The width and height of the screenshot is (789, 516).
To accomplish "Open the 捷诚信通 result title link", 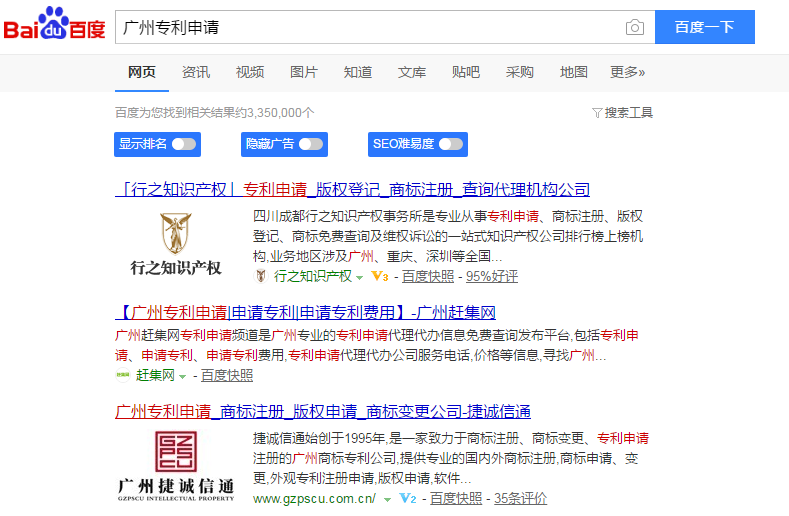I will 323,412.
